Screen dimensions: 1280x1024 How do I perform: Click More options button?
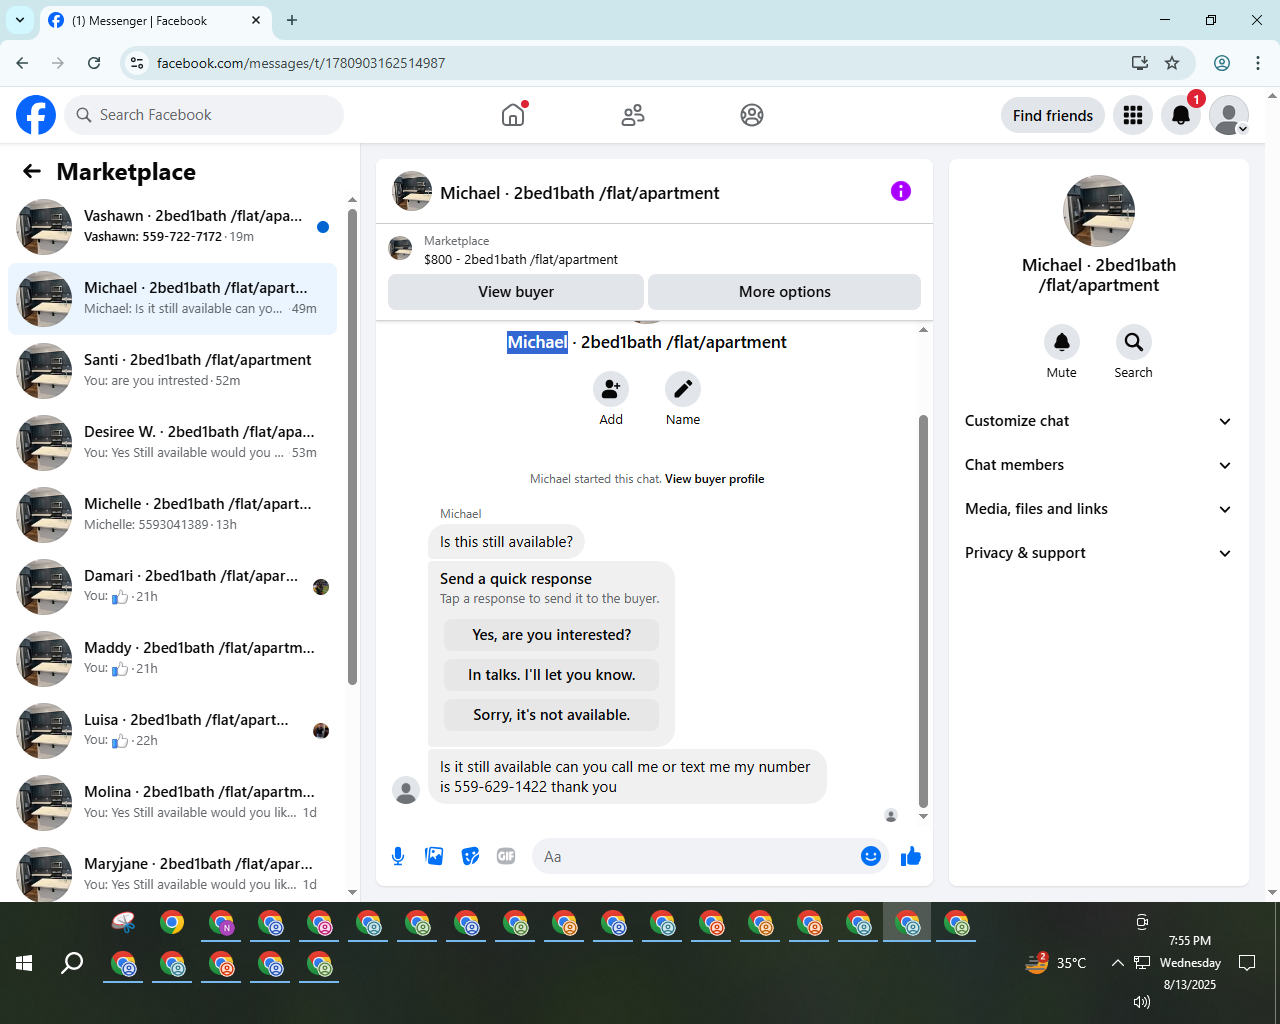[785, 292]
